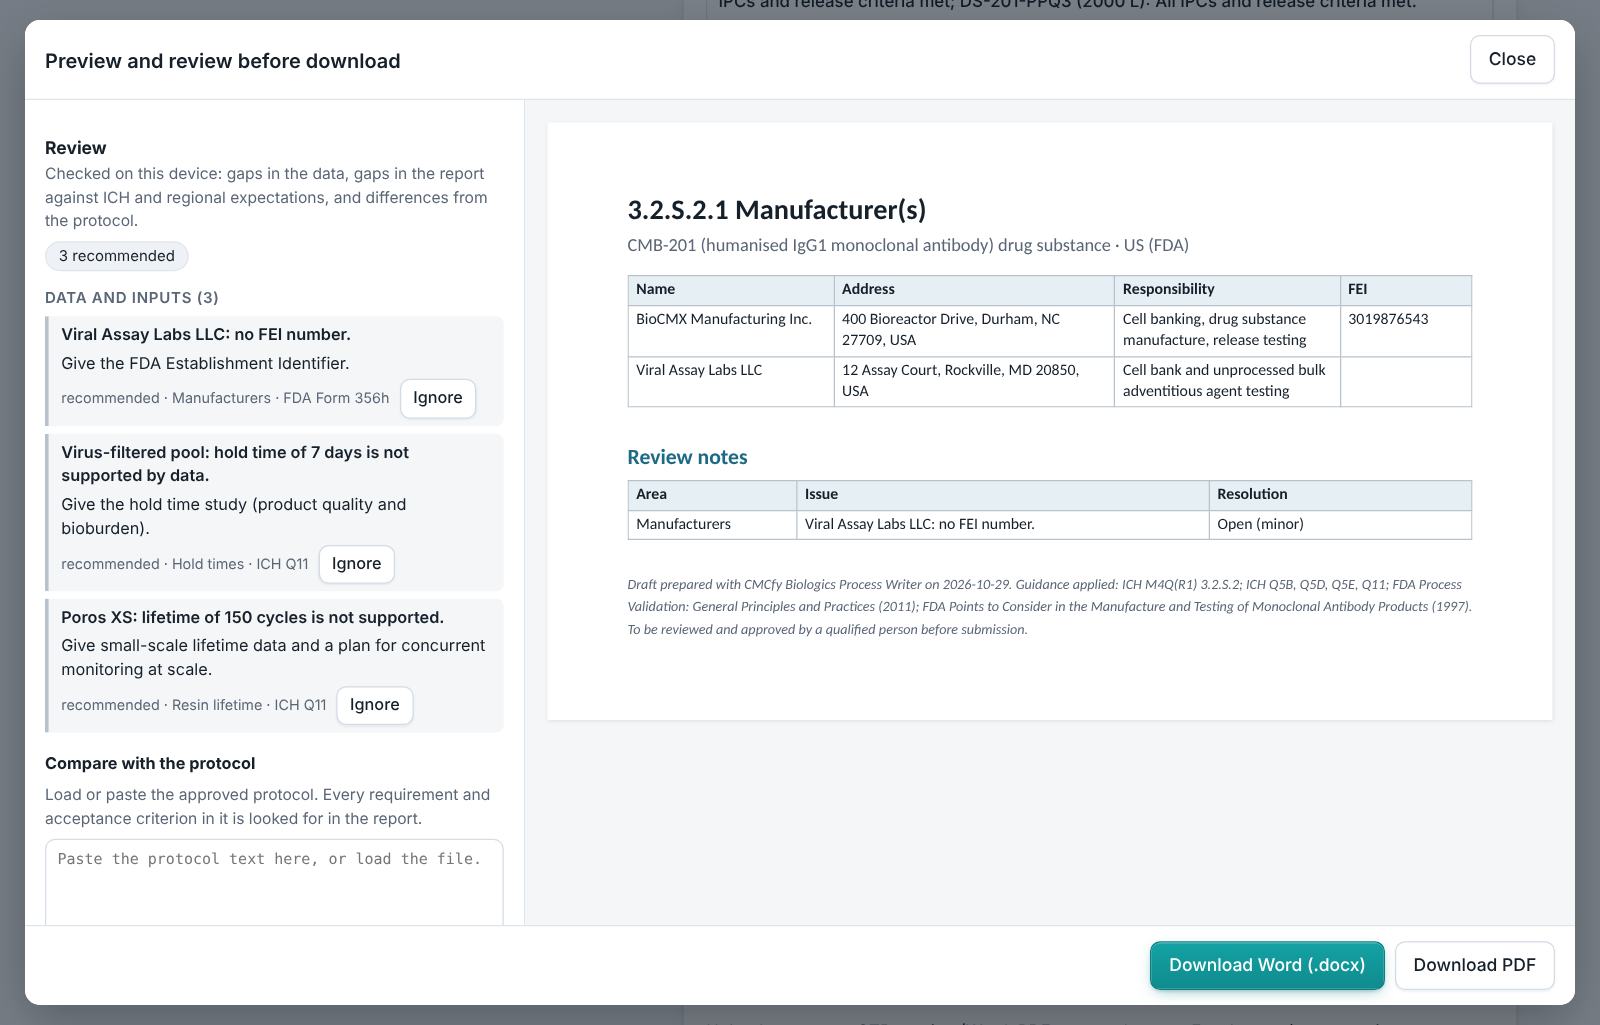Click the 'Resolution' column header
The image size is (1600, 1025).
[x=1340, y=495]
